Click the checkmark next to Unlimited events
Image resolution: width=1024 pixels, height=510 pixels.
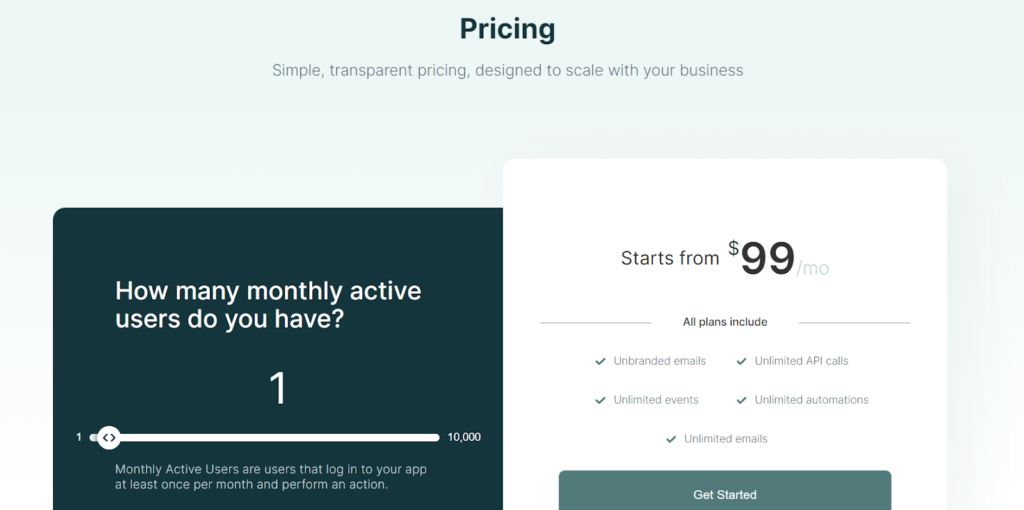(x=601, y=400)
